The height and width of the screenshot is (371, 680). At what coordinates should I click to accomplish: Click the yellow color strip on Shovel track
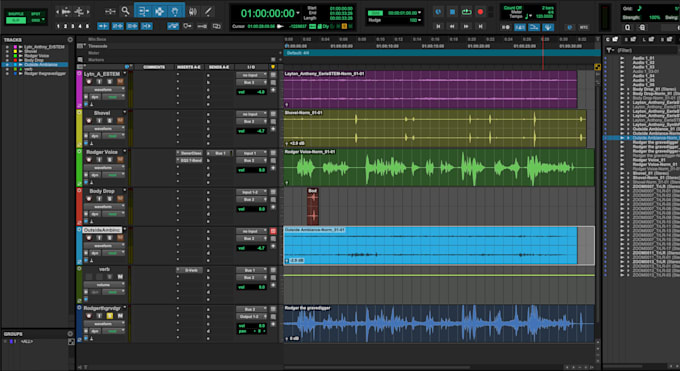click(x=79, y=129)
